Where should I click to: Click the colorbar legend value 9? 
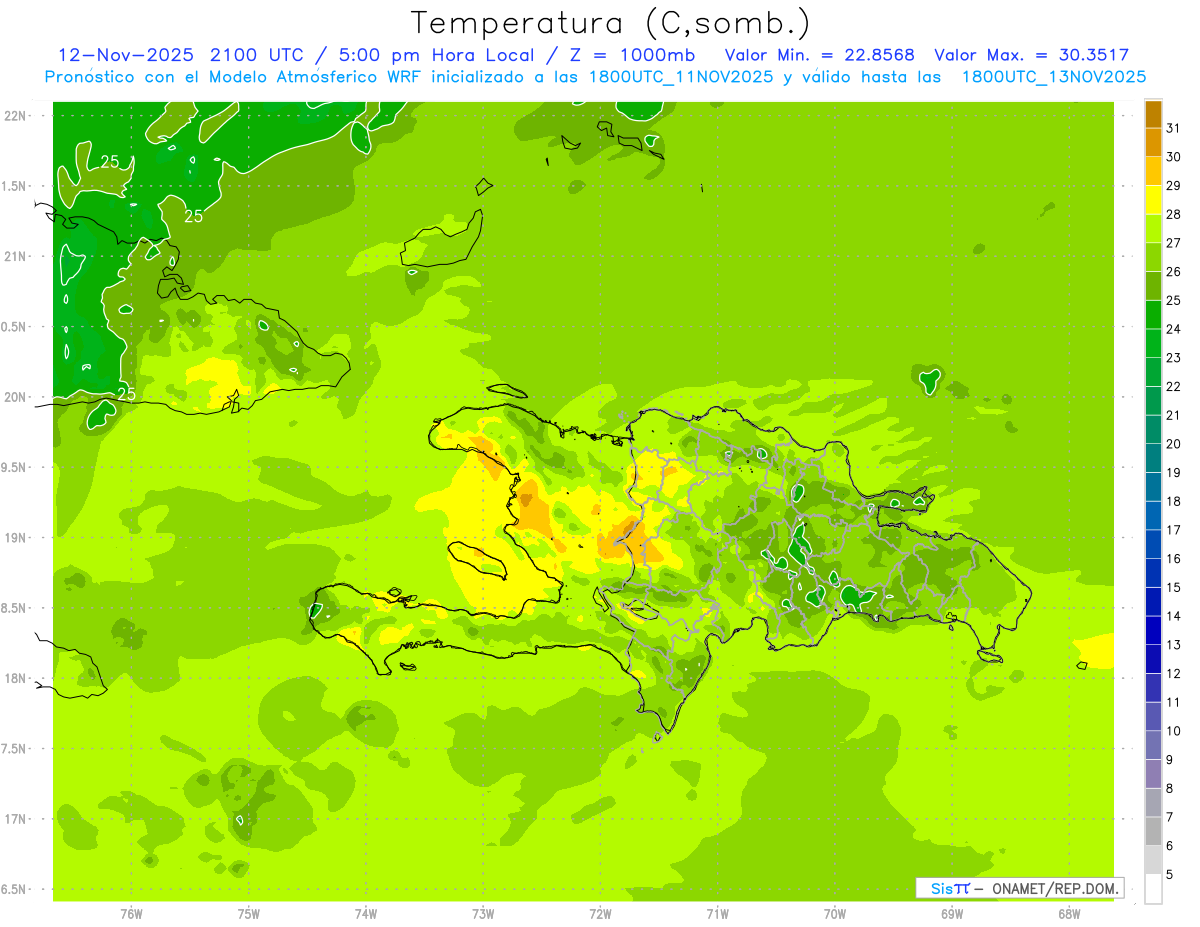1169,760
